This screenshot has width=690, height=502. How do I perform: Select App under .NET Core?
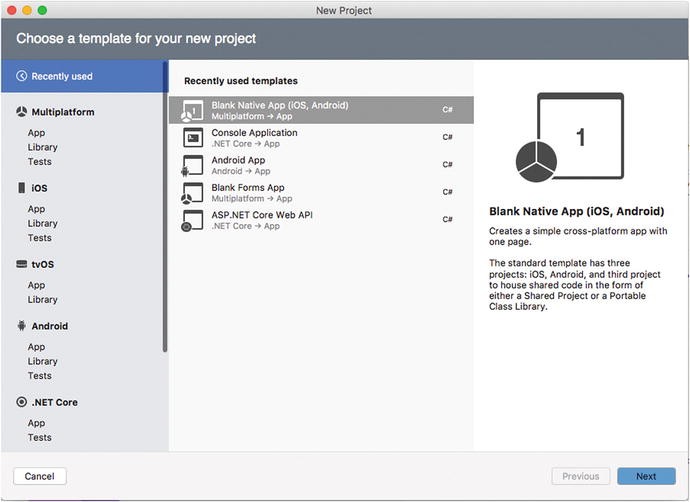click(x=36, y=423)
